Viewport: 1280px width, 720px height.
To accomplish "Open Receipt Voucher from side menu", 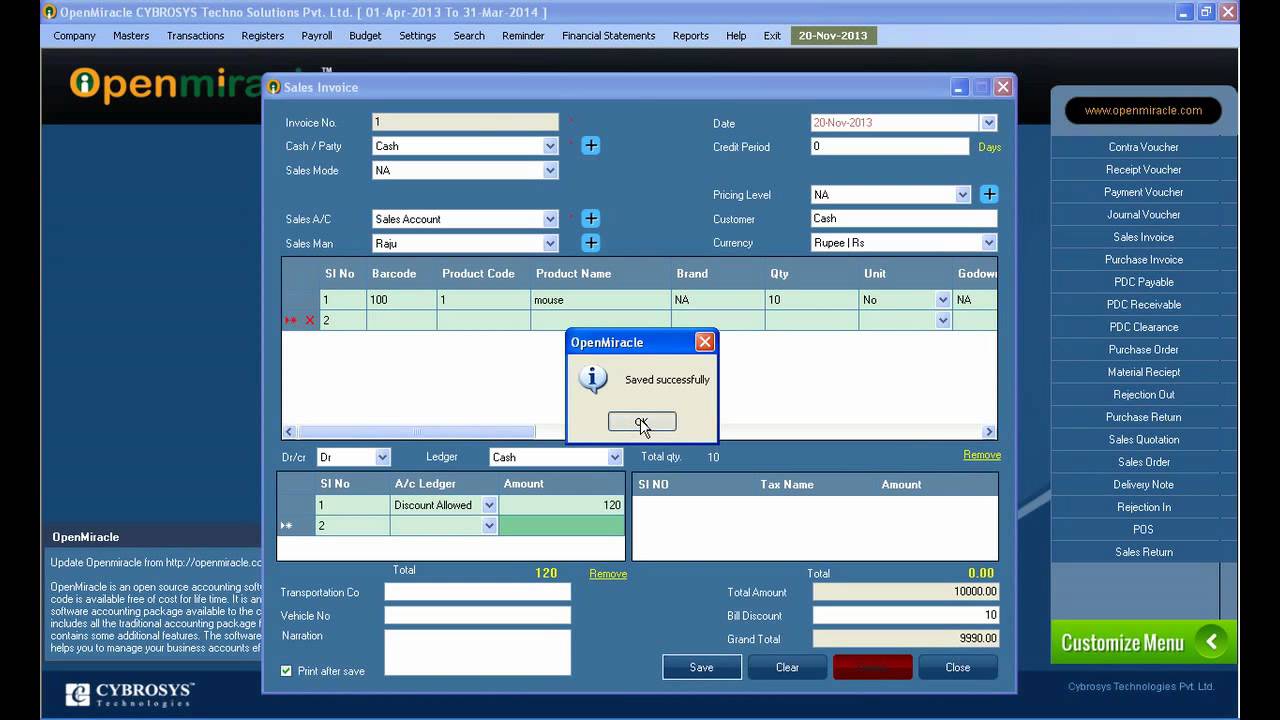I will click(x=1143, y=170).
